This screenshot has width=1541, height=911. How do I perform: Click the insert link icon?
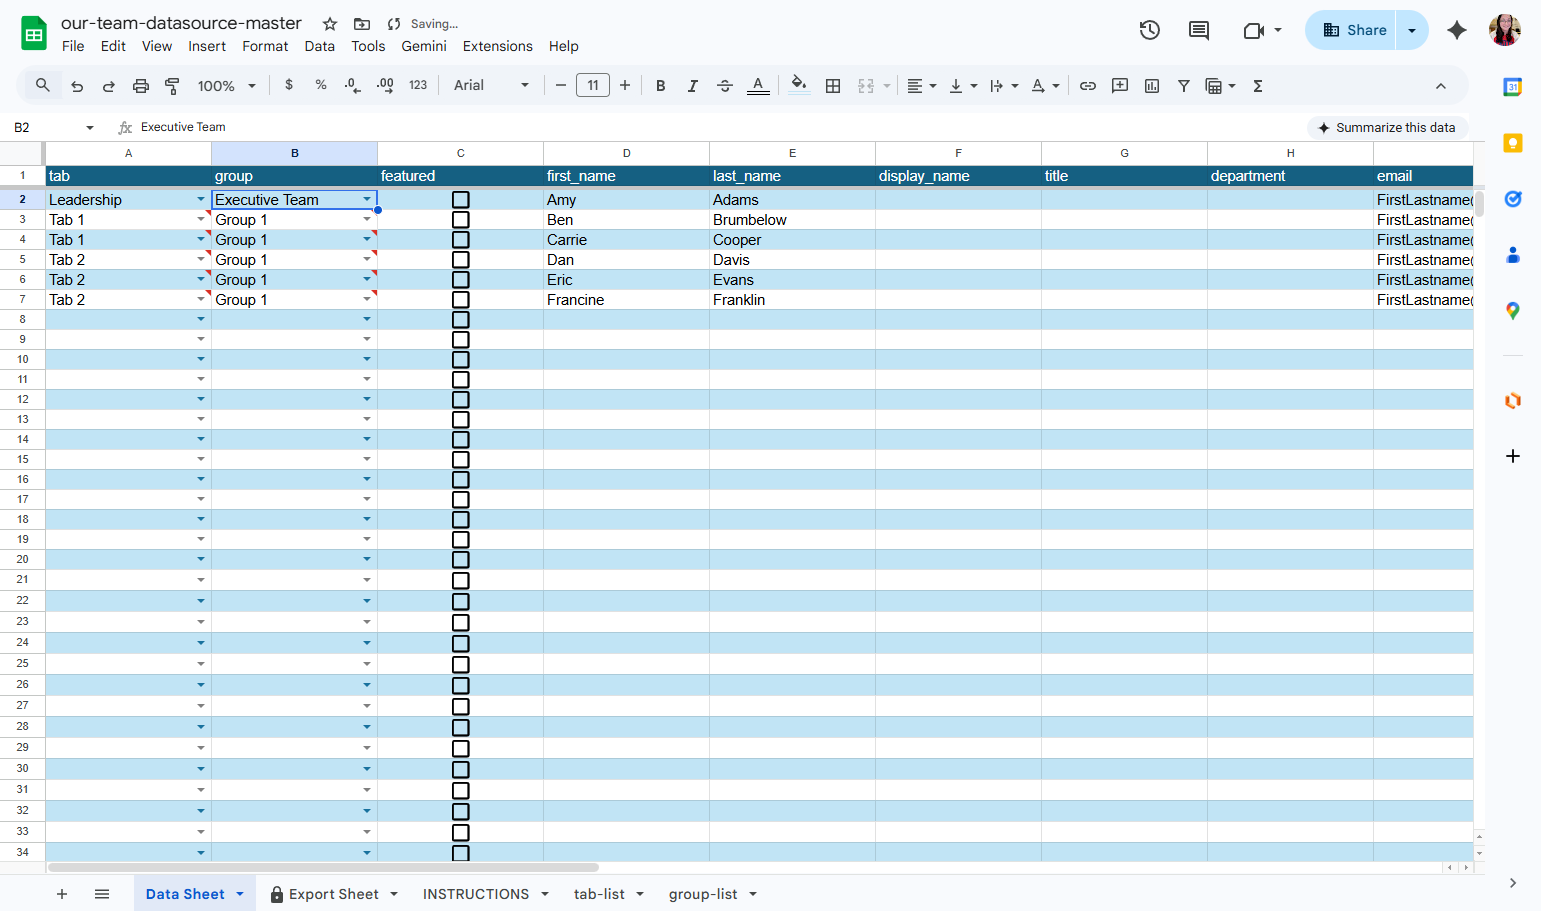click(x=1088, y=86)
